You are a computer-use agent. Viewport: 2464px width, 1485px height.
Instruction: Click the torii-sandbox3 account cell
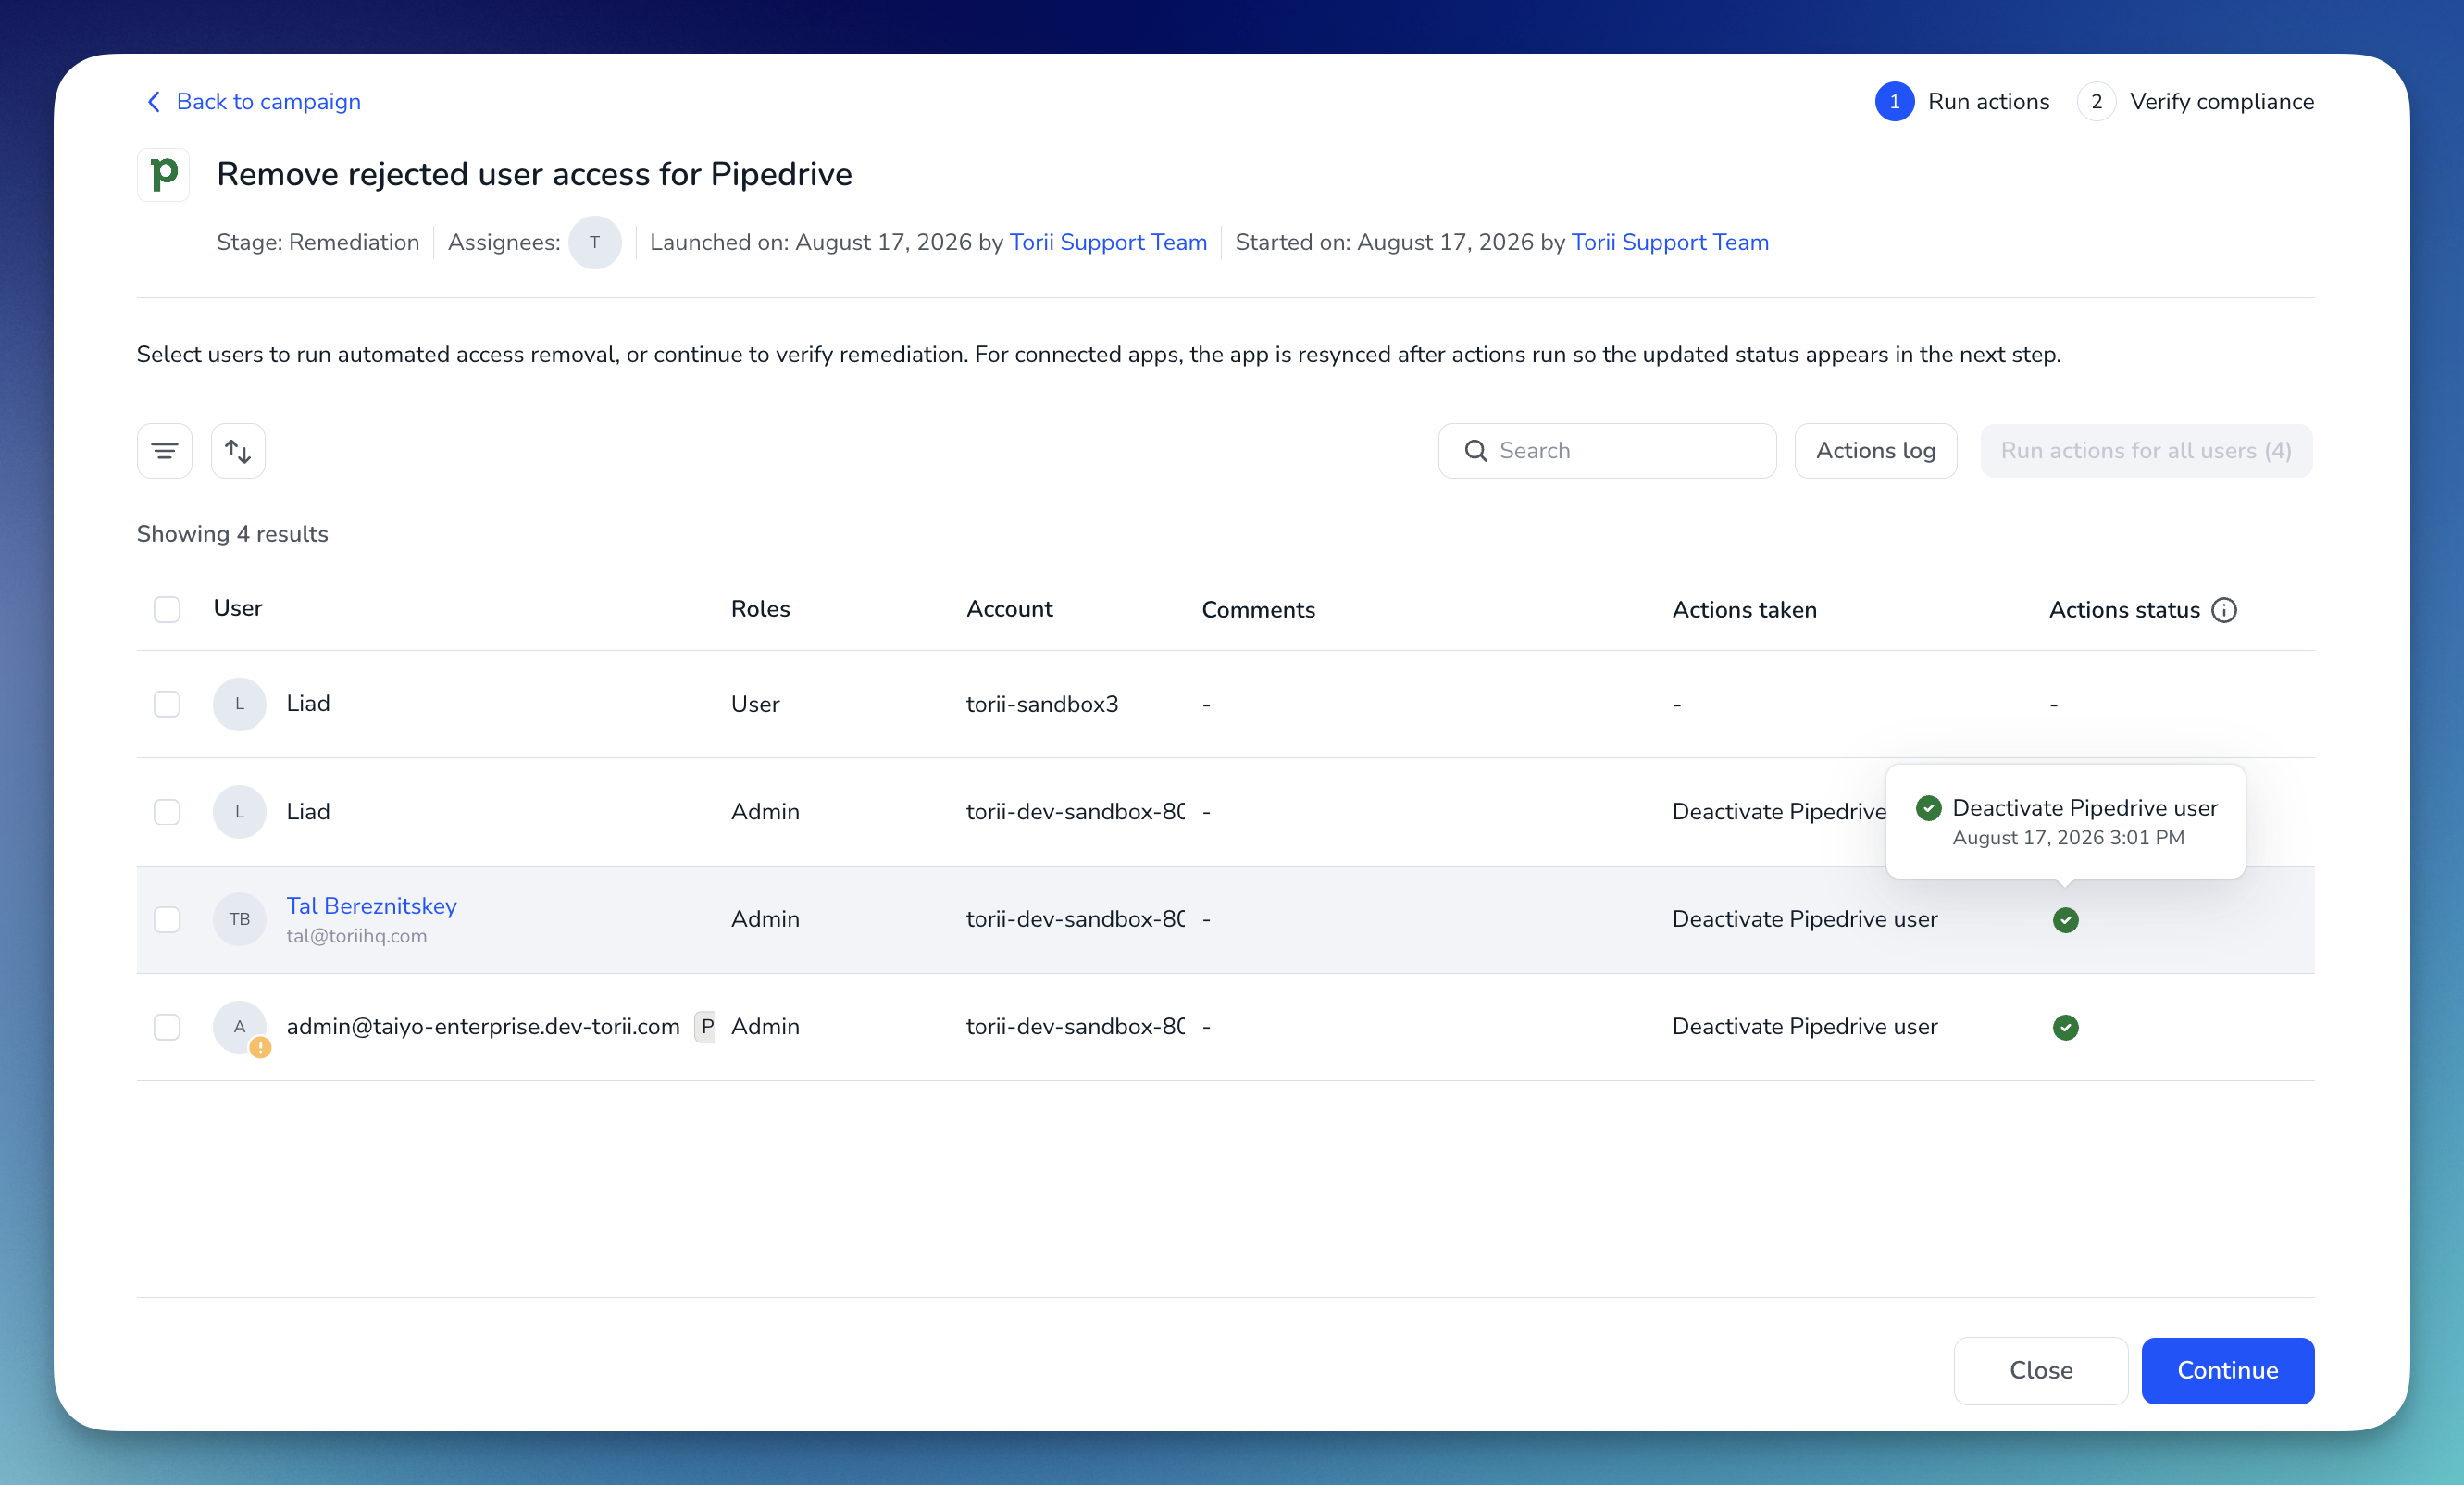point(1042,704)
